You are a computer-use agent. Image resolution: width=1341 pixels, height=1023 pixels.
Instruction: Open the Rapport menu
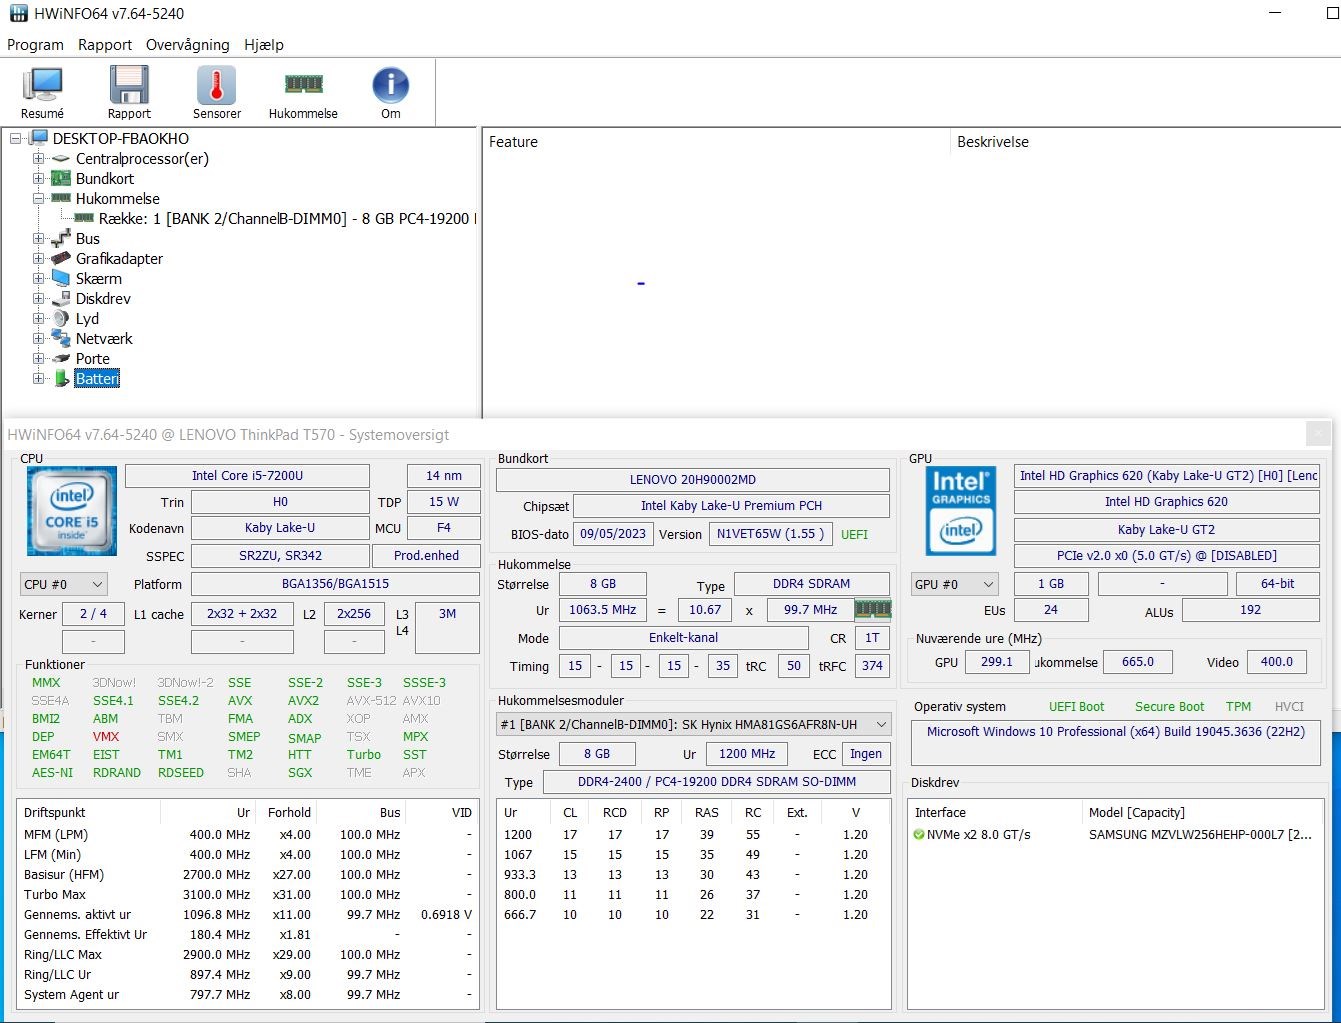coord(105,45)
